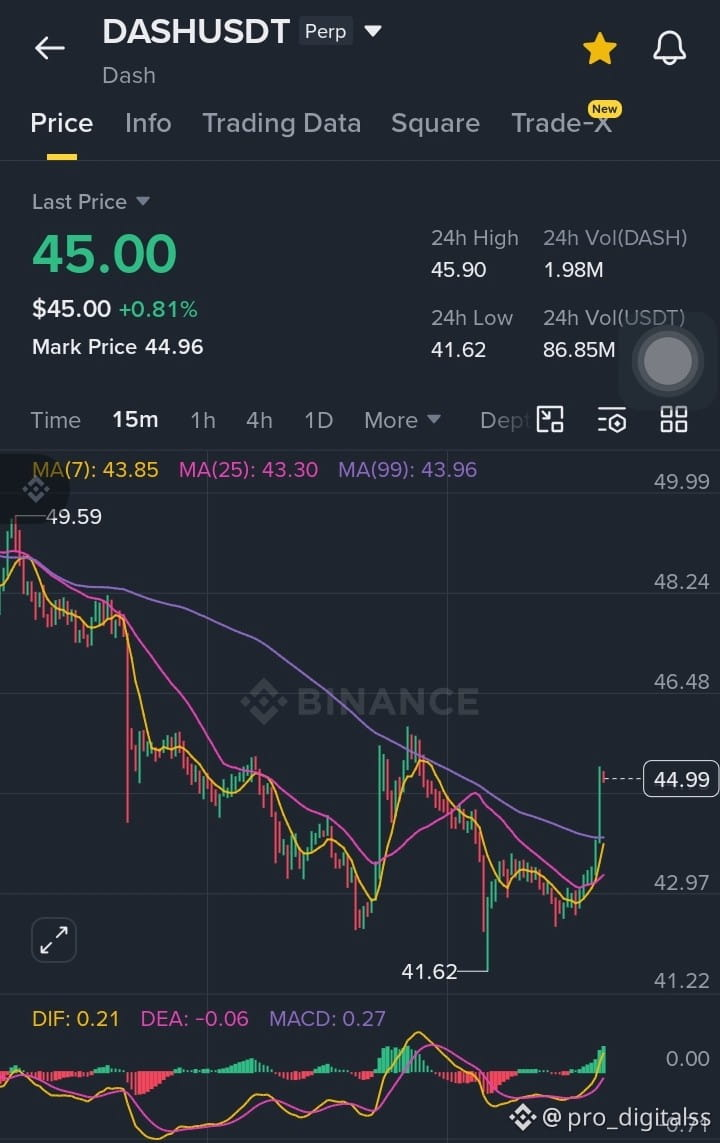Tap the 41.62 chart low marker
This screenshot has height=1143, width=720.
[429, 971]
